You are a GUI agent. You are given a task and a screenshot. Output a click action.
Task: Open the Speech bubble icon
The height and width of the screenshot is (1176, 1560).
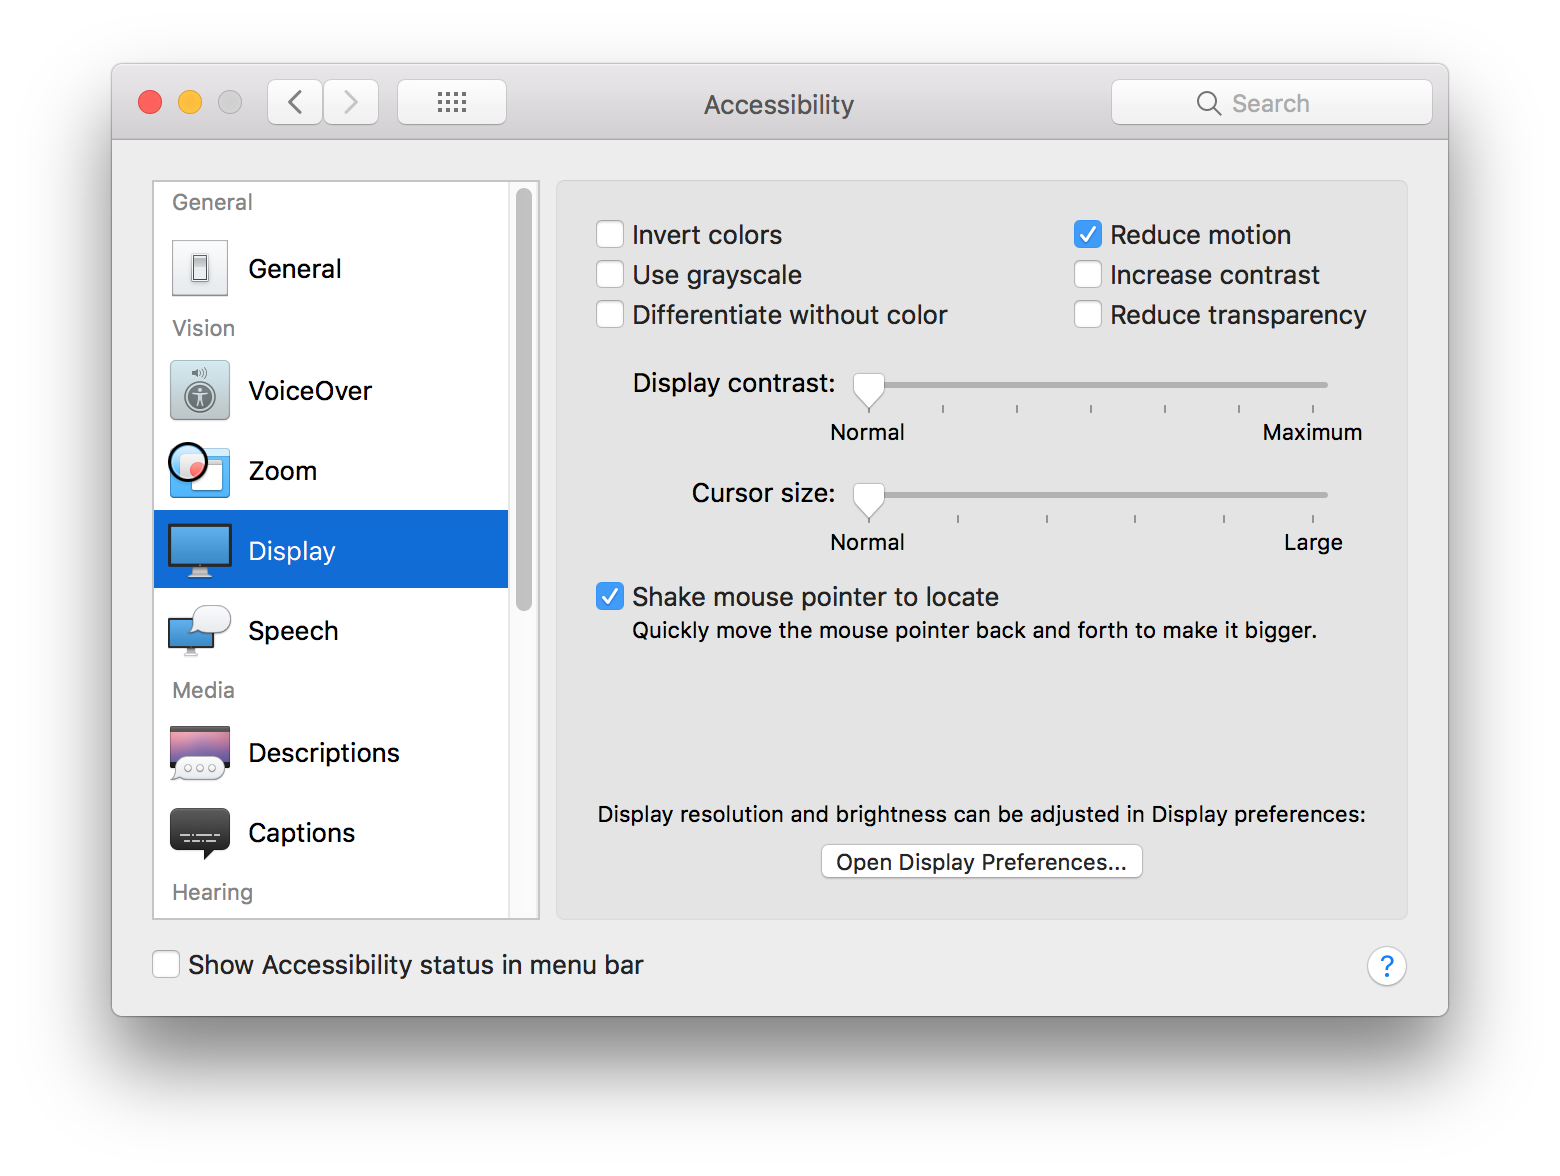click(x=200, y=630)
